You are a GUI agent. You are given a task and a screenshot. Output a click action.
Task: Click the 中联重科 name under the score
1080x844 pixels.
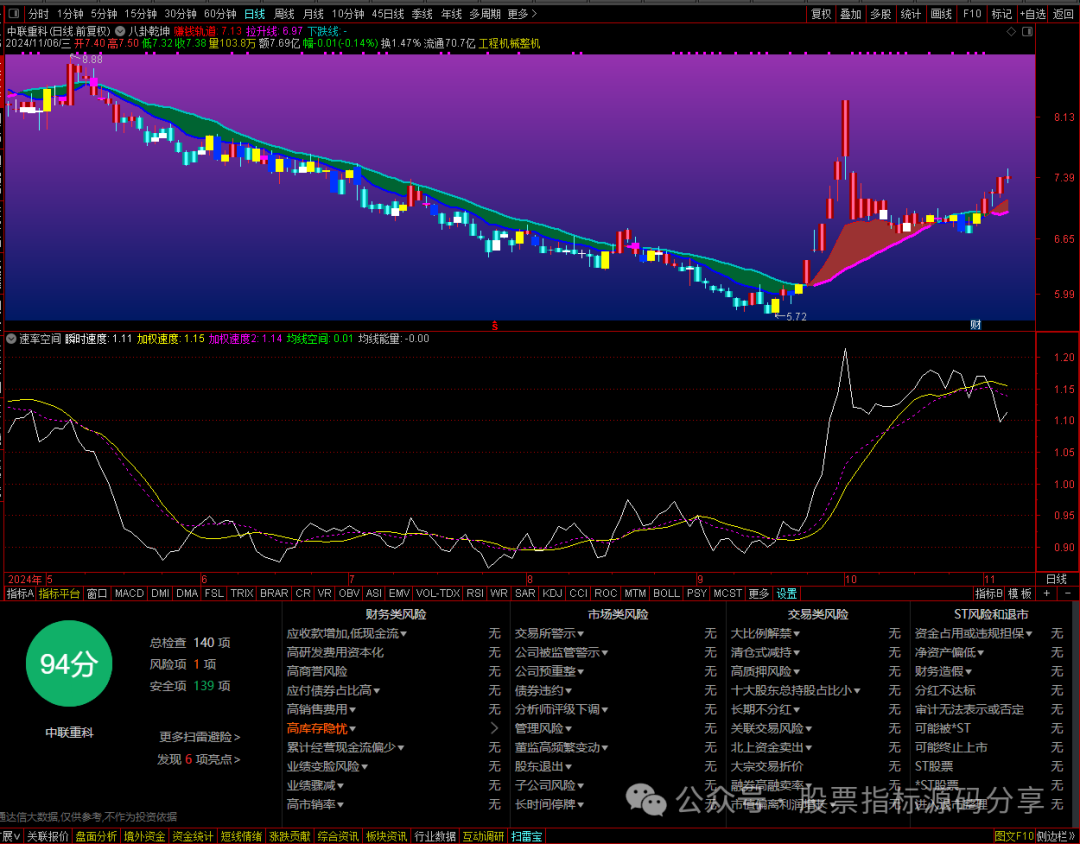[70, 733]
